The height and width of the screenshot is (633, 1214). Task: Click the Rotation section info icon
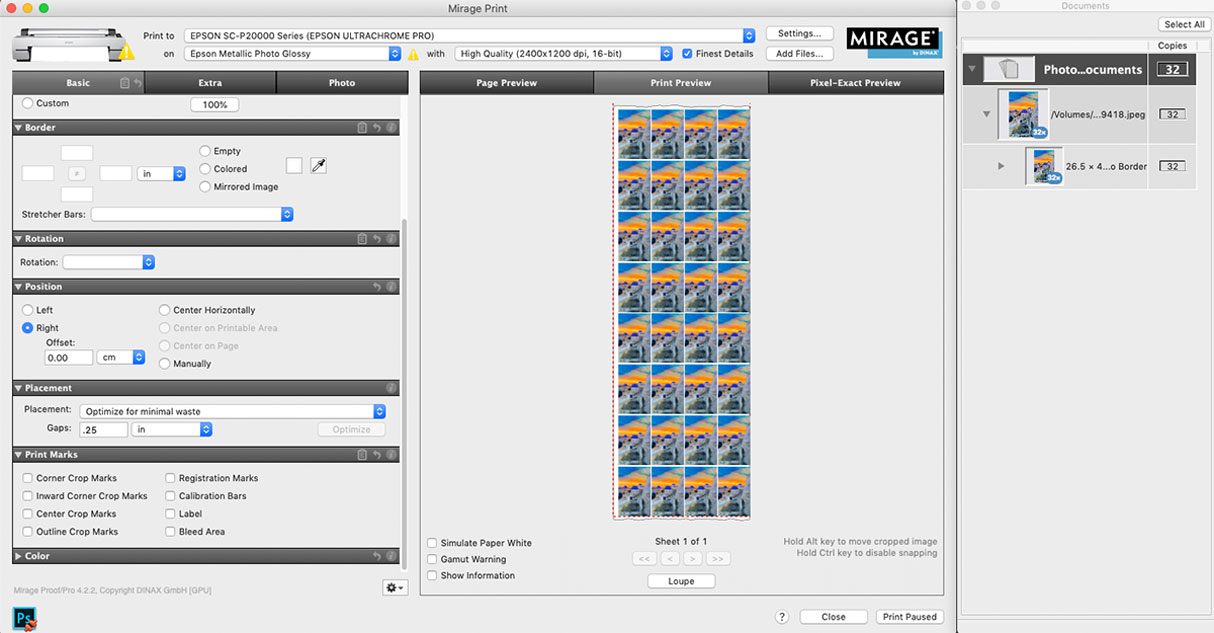[391, 239]
